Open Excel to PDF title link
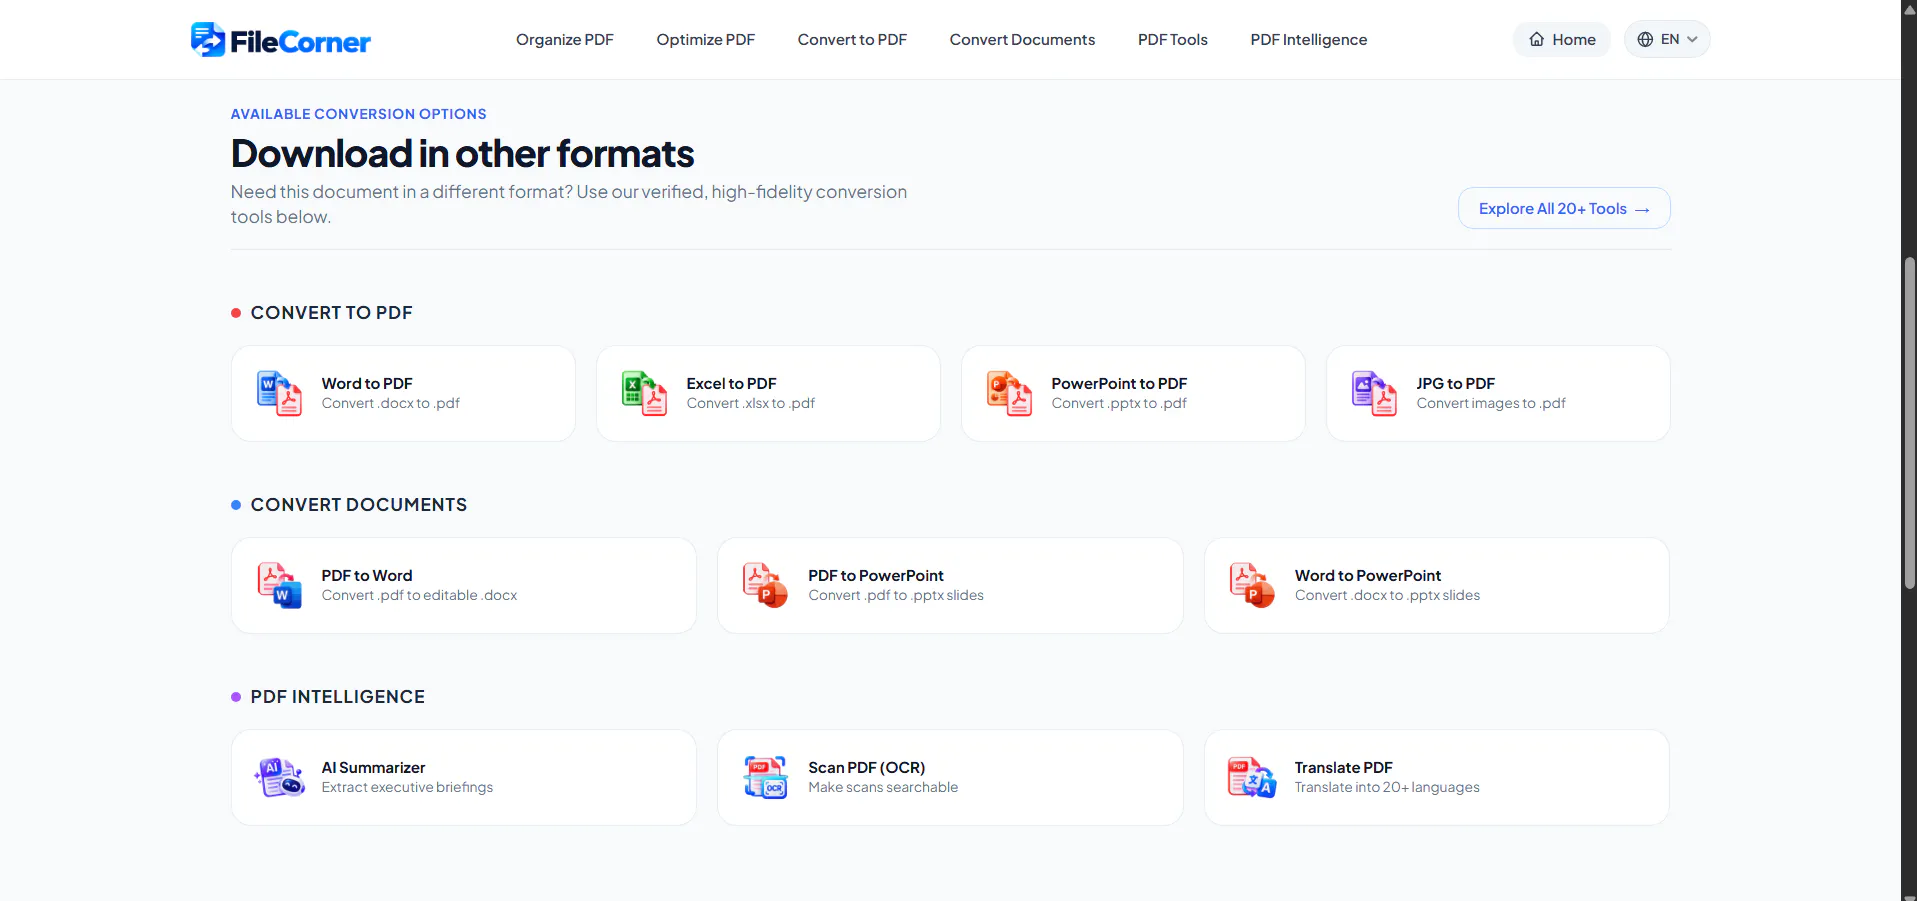 click(731, 383)
